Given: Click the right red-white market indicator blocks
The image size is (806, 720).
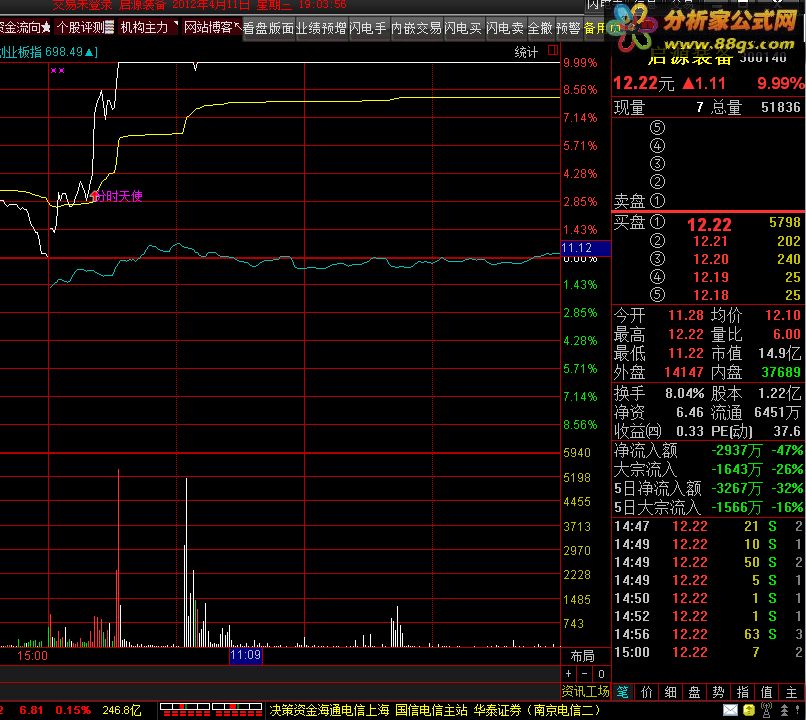Looking at the screenshot, I should pos(237,710).
